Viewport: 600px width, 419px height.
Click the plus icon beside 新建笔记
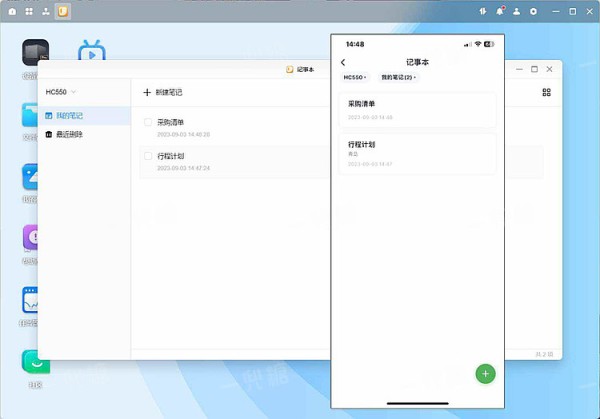pyautogui.click(x=147, y=92)
